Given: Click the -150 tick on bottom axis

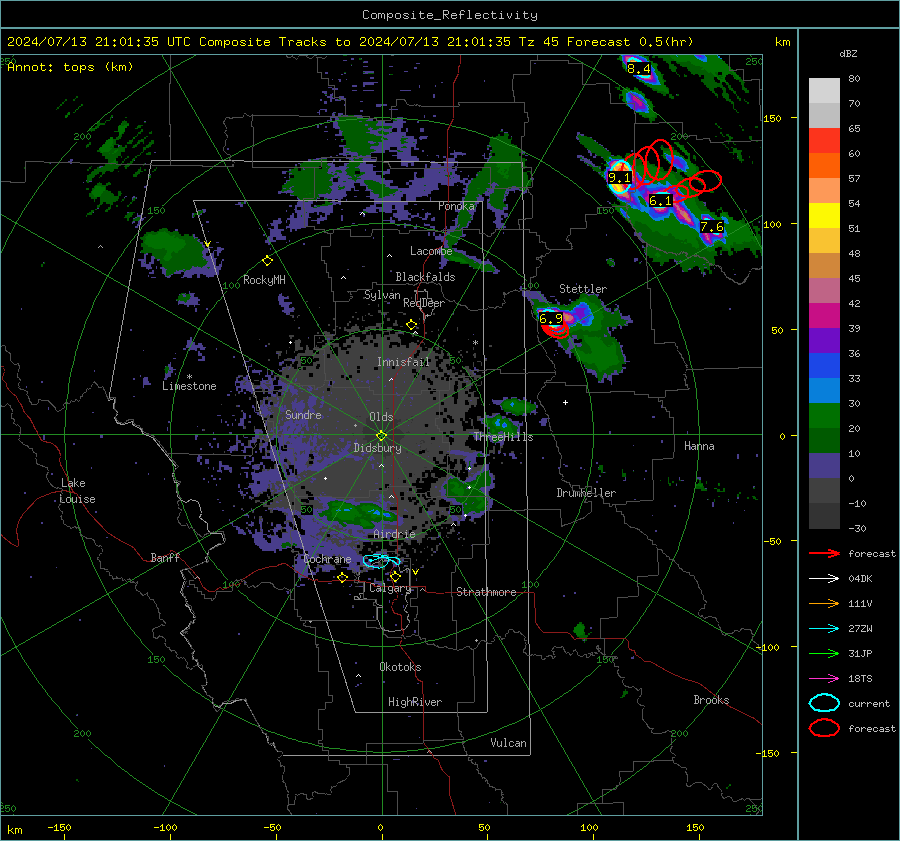Looking at the screenshot, I should (x=59, y=828).
